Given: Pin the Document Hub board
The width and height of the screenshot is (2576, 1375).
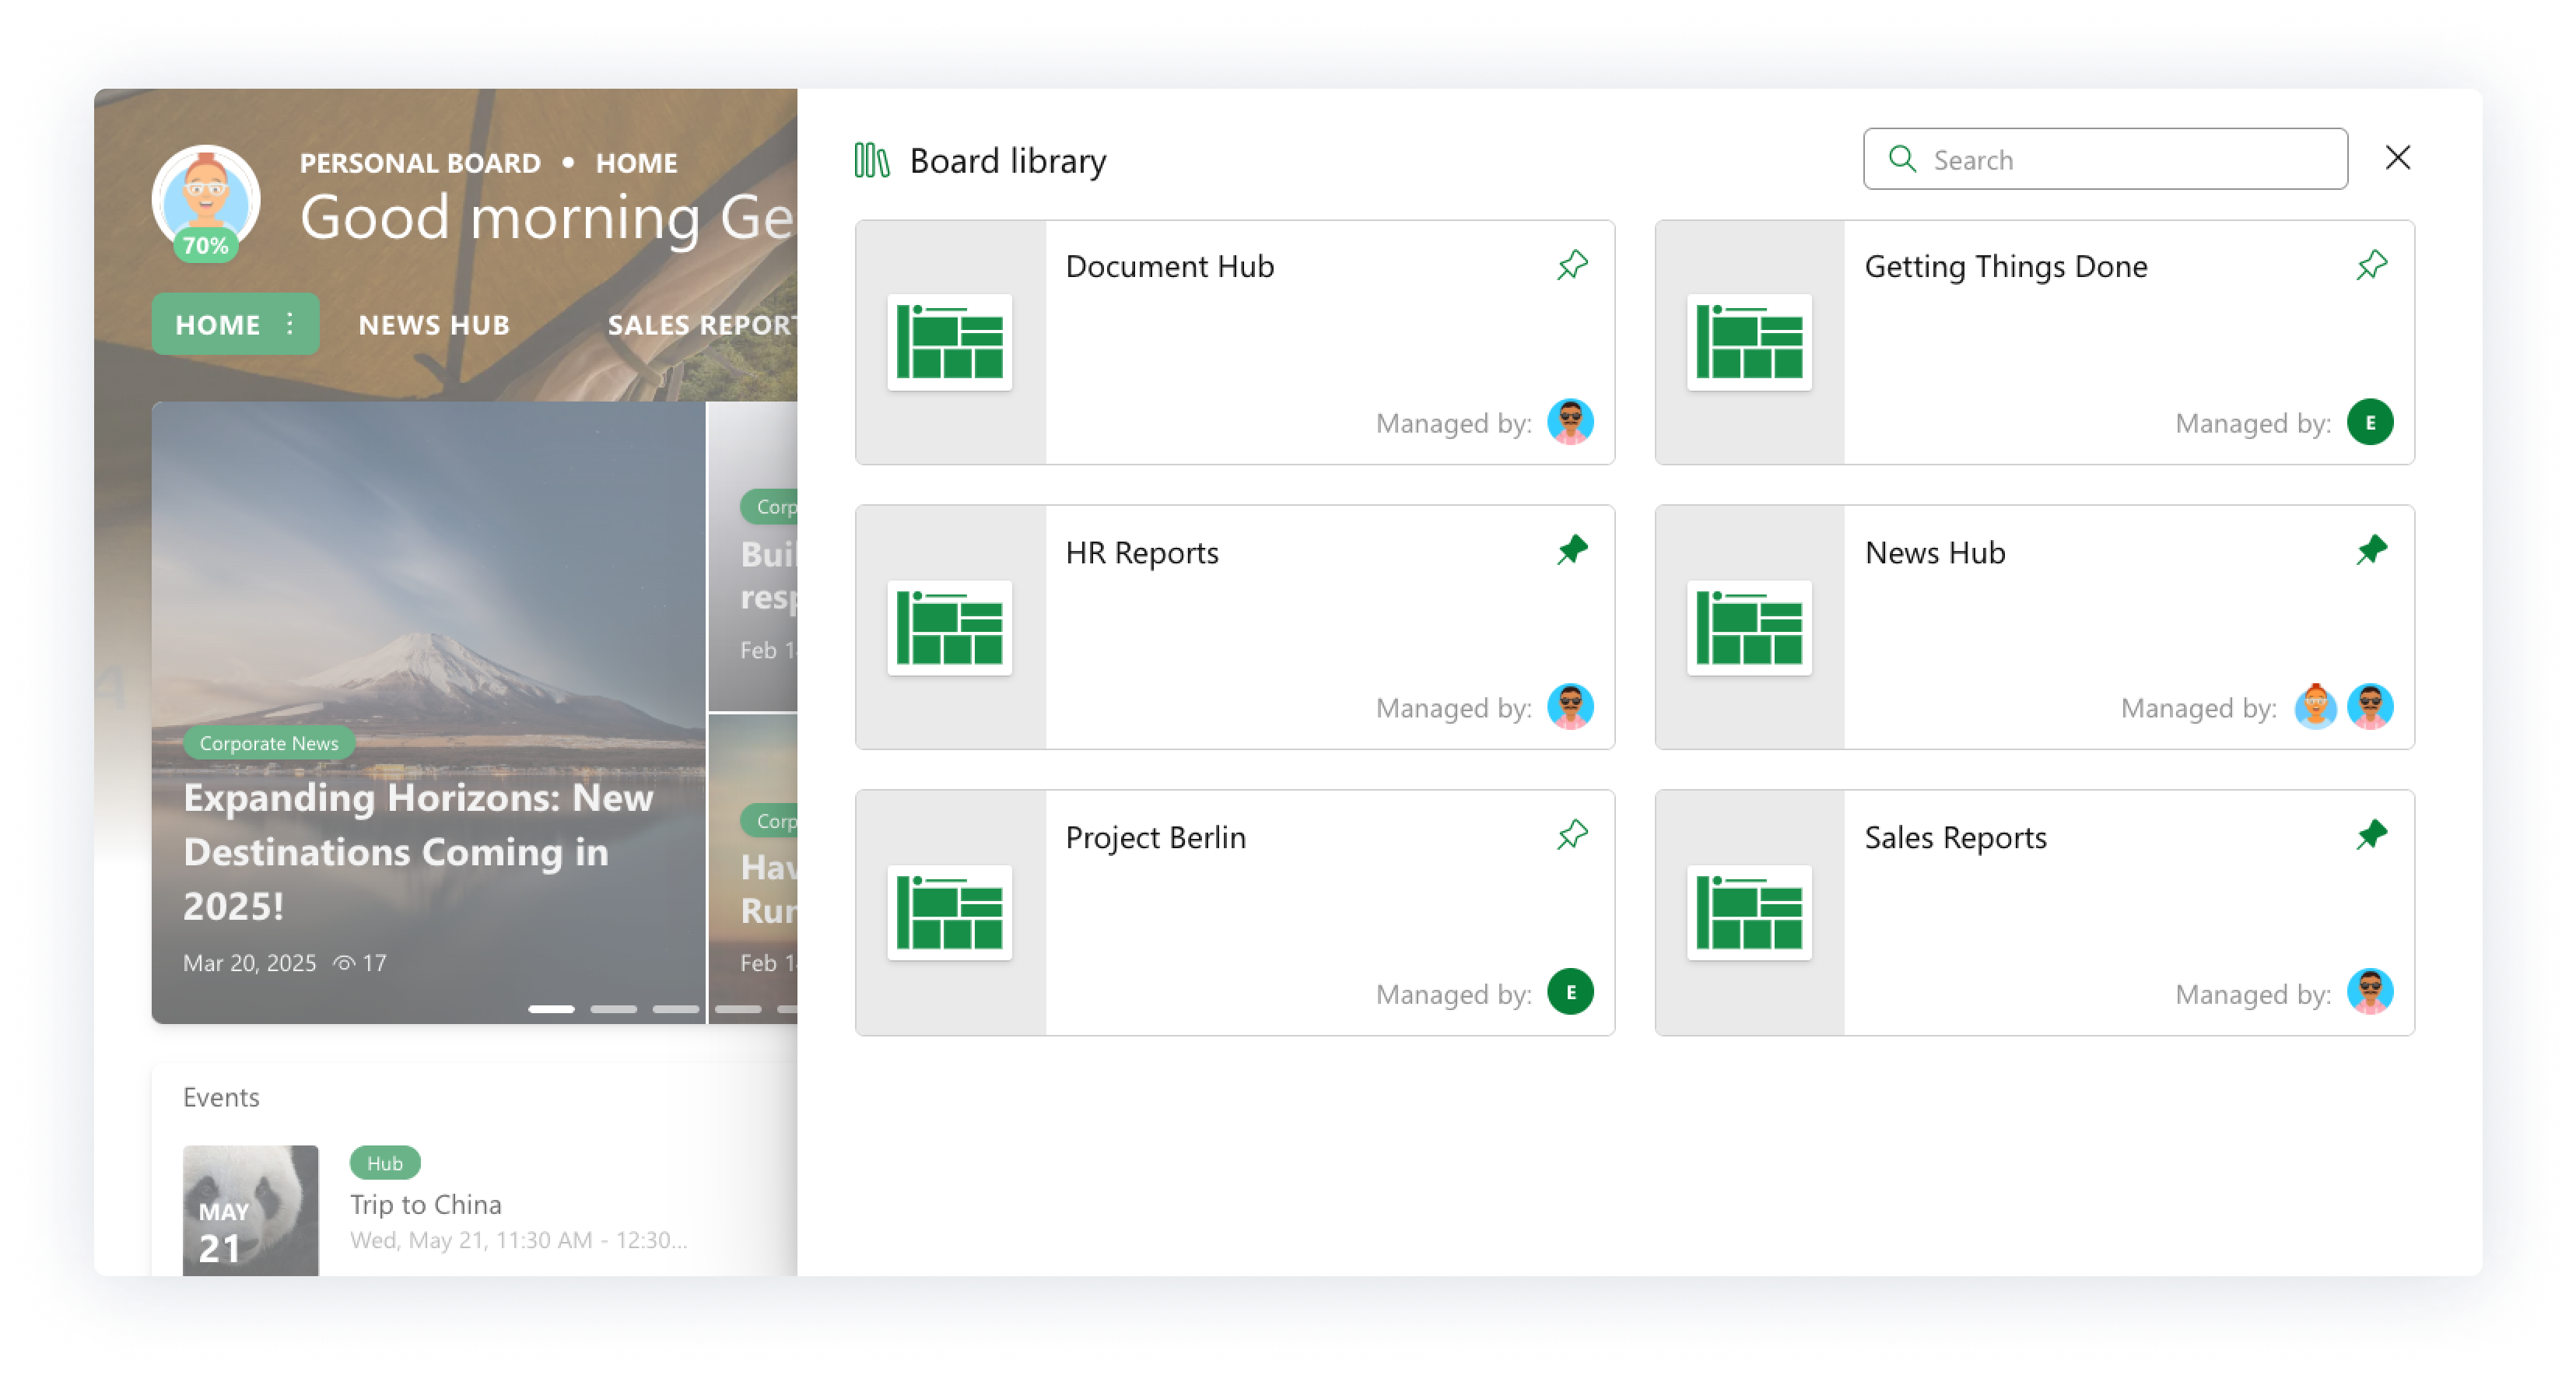Looking at the screenshot, I should pos(1571,265).
